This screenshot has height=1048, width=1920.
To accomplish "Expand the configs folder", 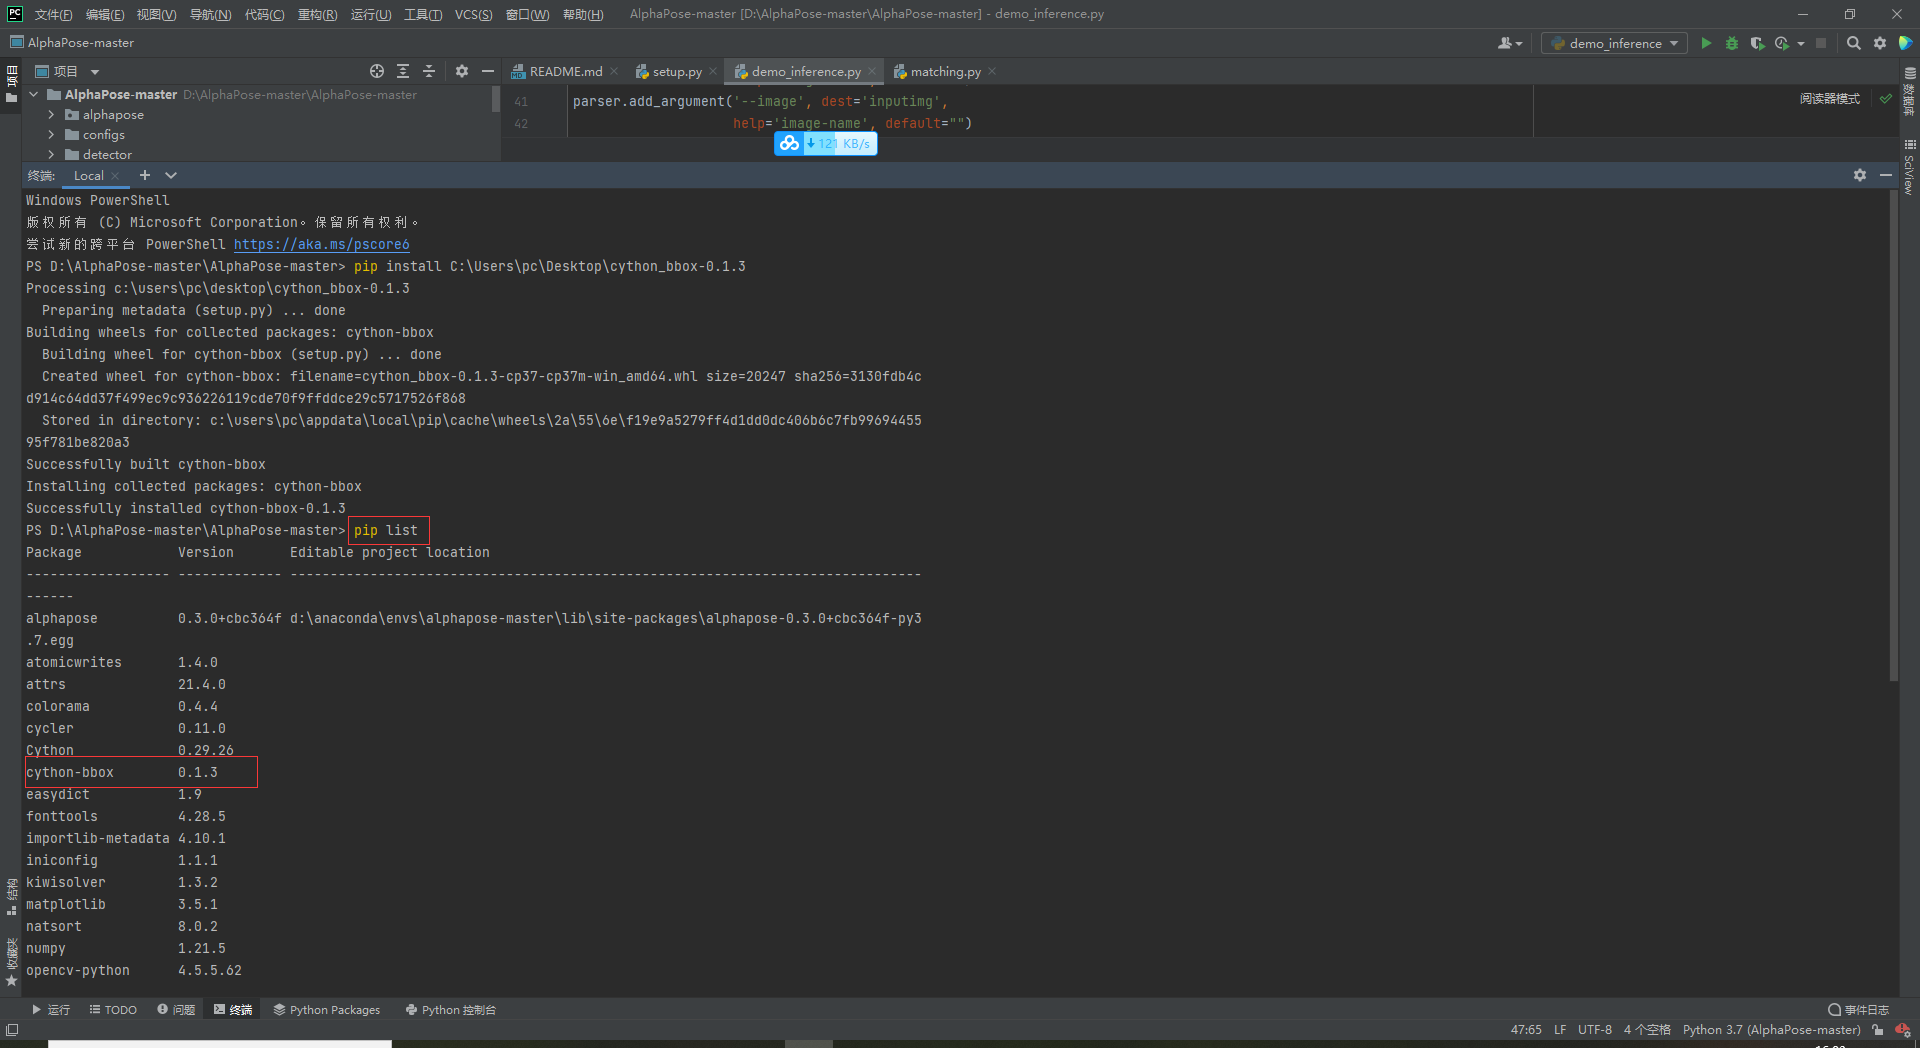I will pos(51,135).
